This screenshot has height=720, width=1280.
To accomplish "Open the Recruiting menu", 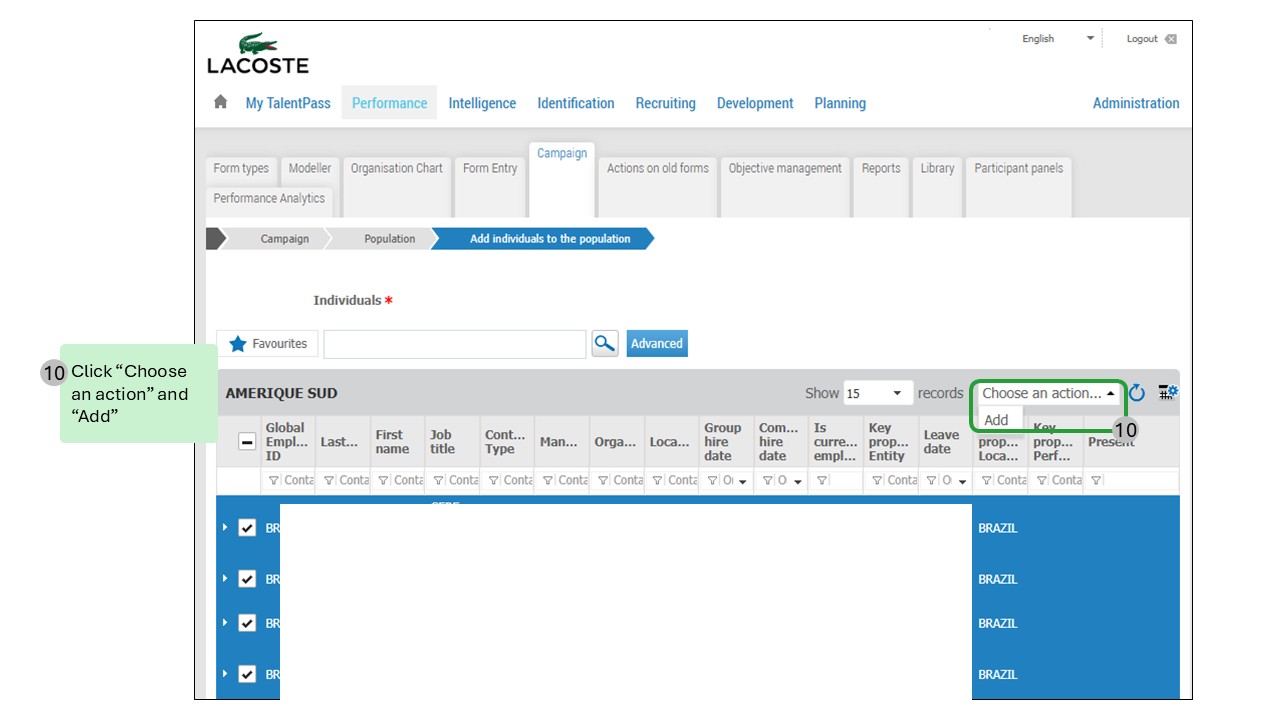I will tap(665, 103).
